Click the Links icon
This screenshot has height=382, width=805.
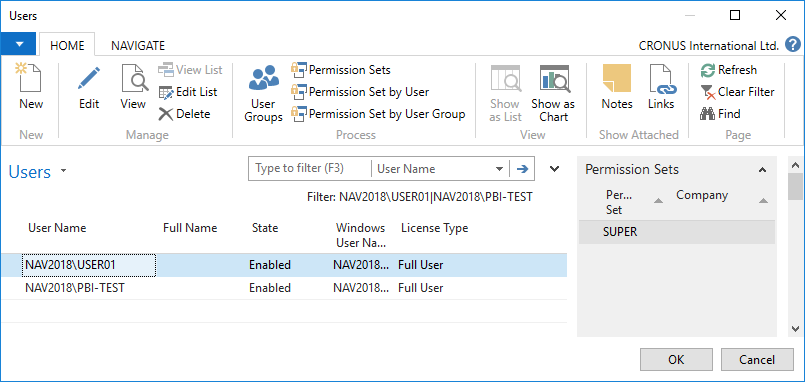click(661, 78)
